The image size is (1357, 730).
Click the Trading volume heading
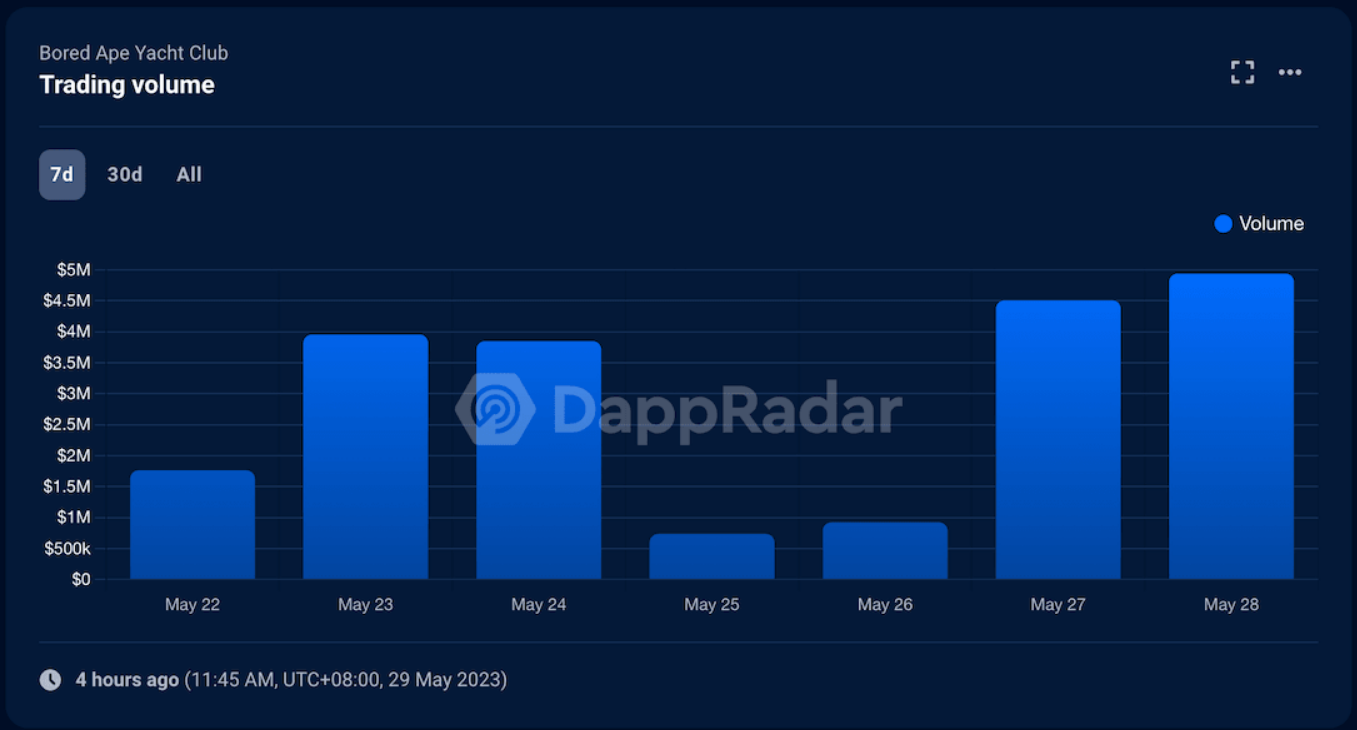(x=127, y=85)
